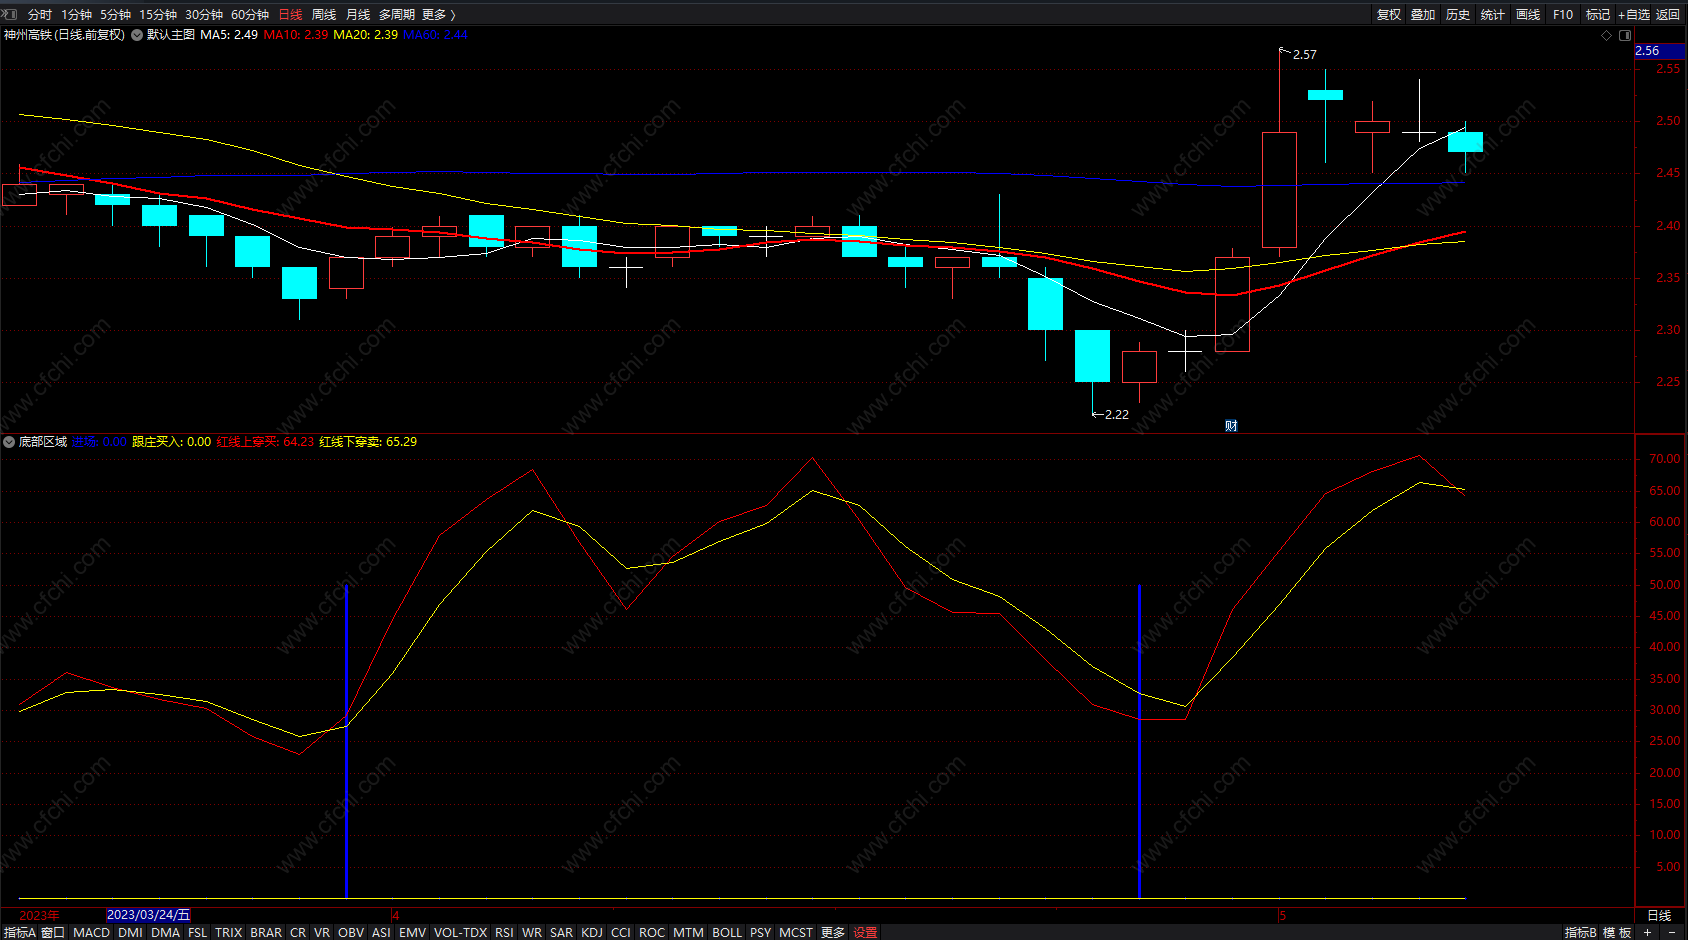The width and height of the screenshot is (1688, 940).
Task: Click the 叠加 overlay button
Action: (1423, 14)
